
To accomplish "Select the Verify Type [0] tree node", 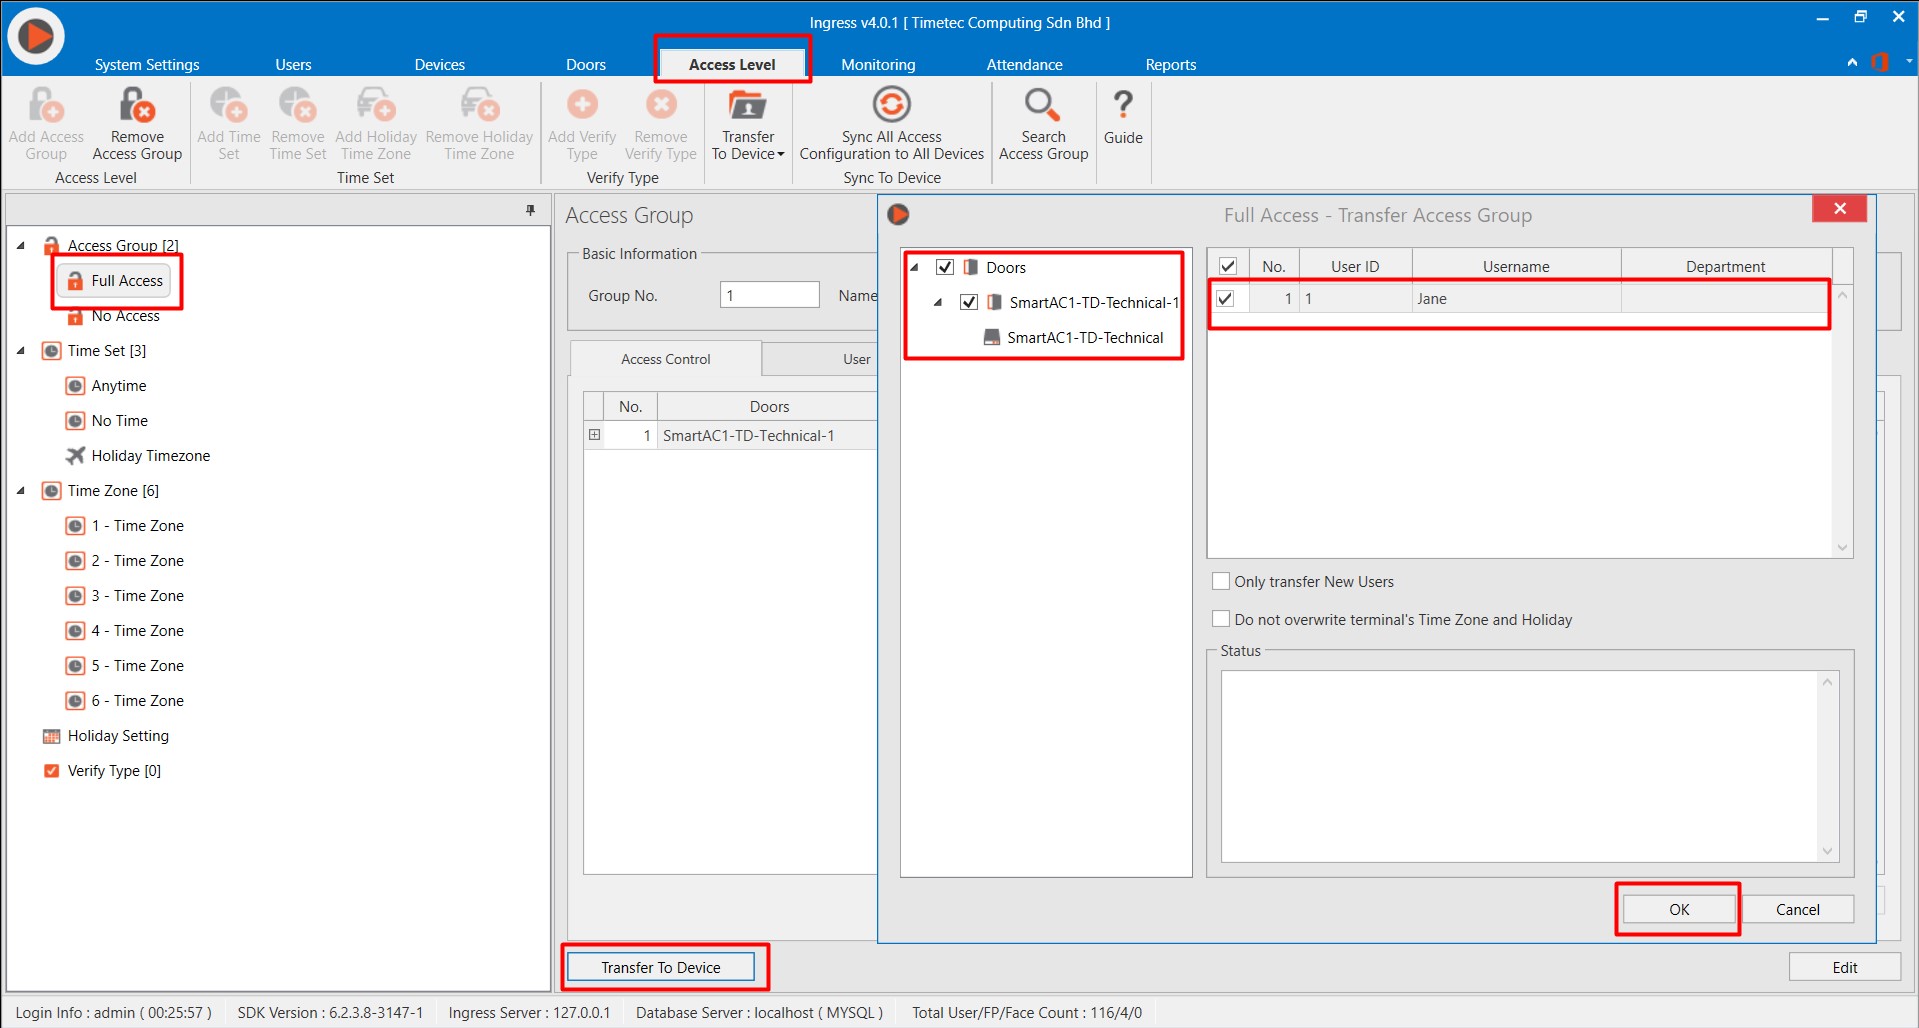I will tap(102, 771).
